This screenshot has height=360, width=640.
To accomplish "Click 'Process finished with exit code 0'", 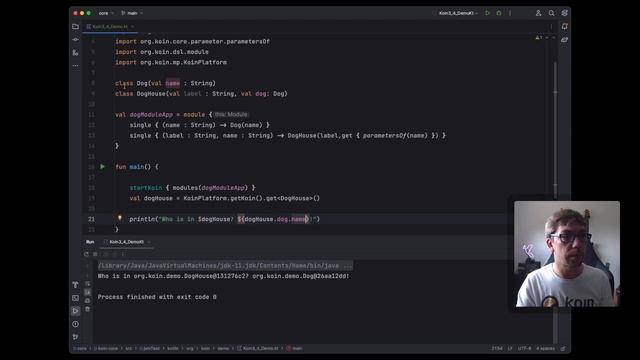I will click(157, 297).
